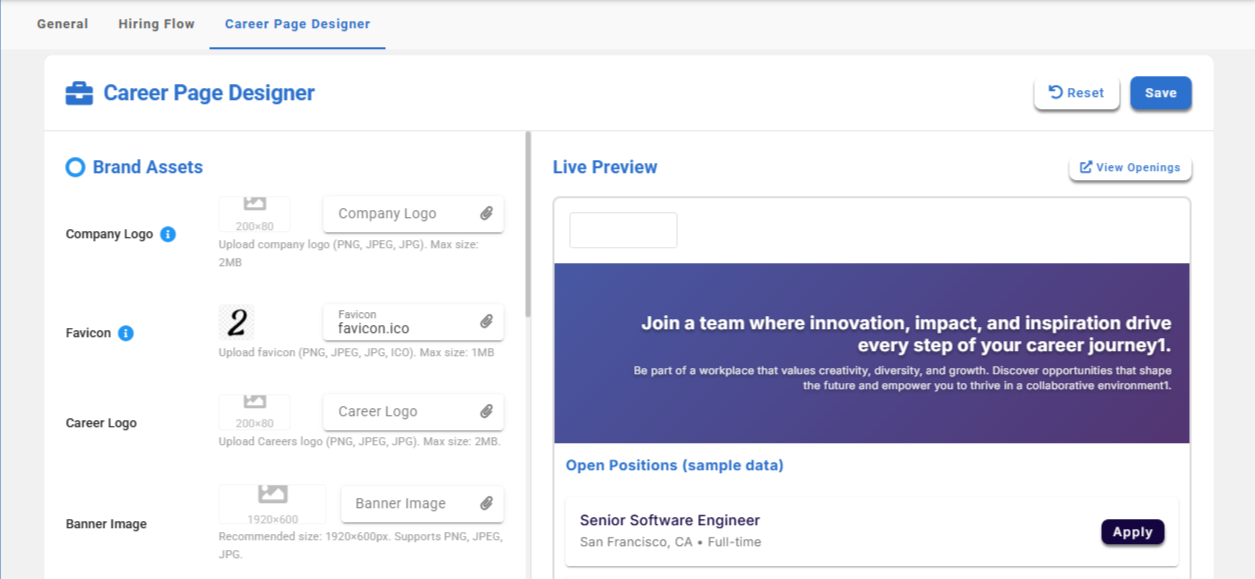The image size is (1255, 579).
Task: Click the Banner Image 1920×600 placeholder
Action: (272, 505)
